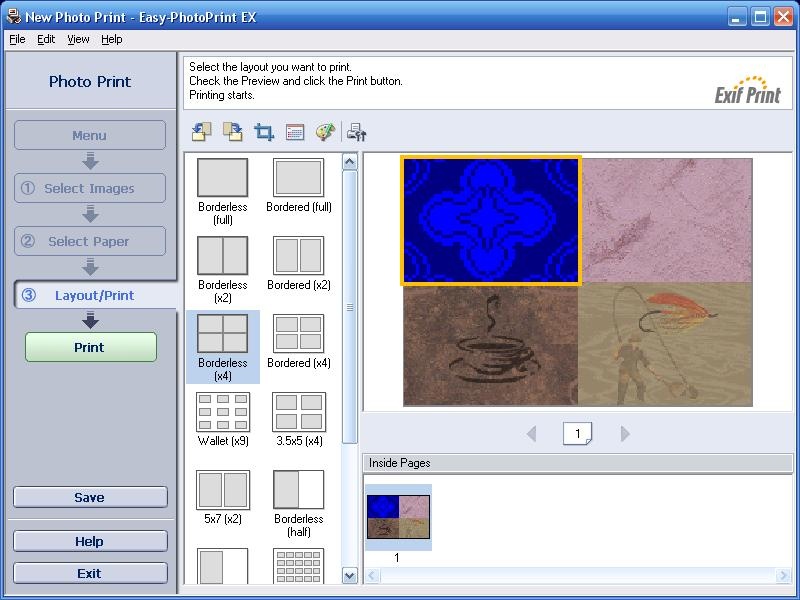Select the coffee cup photo in preview
Screen dimensions: 800x600
(490, 345)
